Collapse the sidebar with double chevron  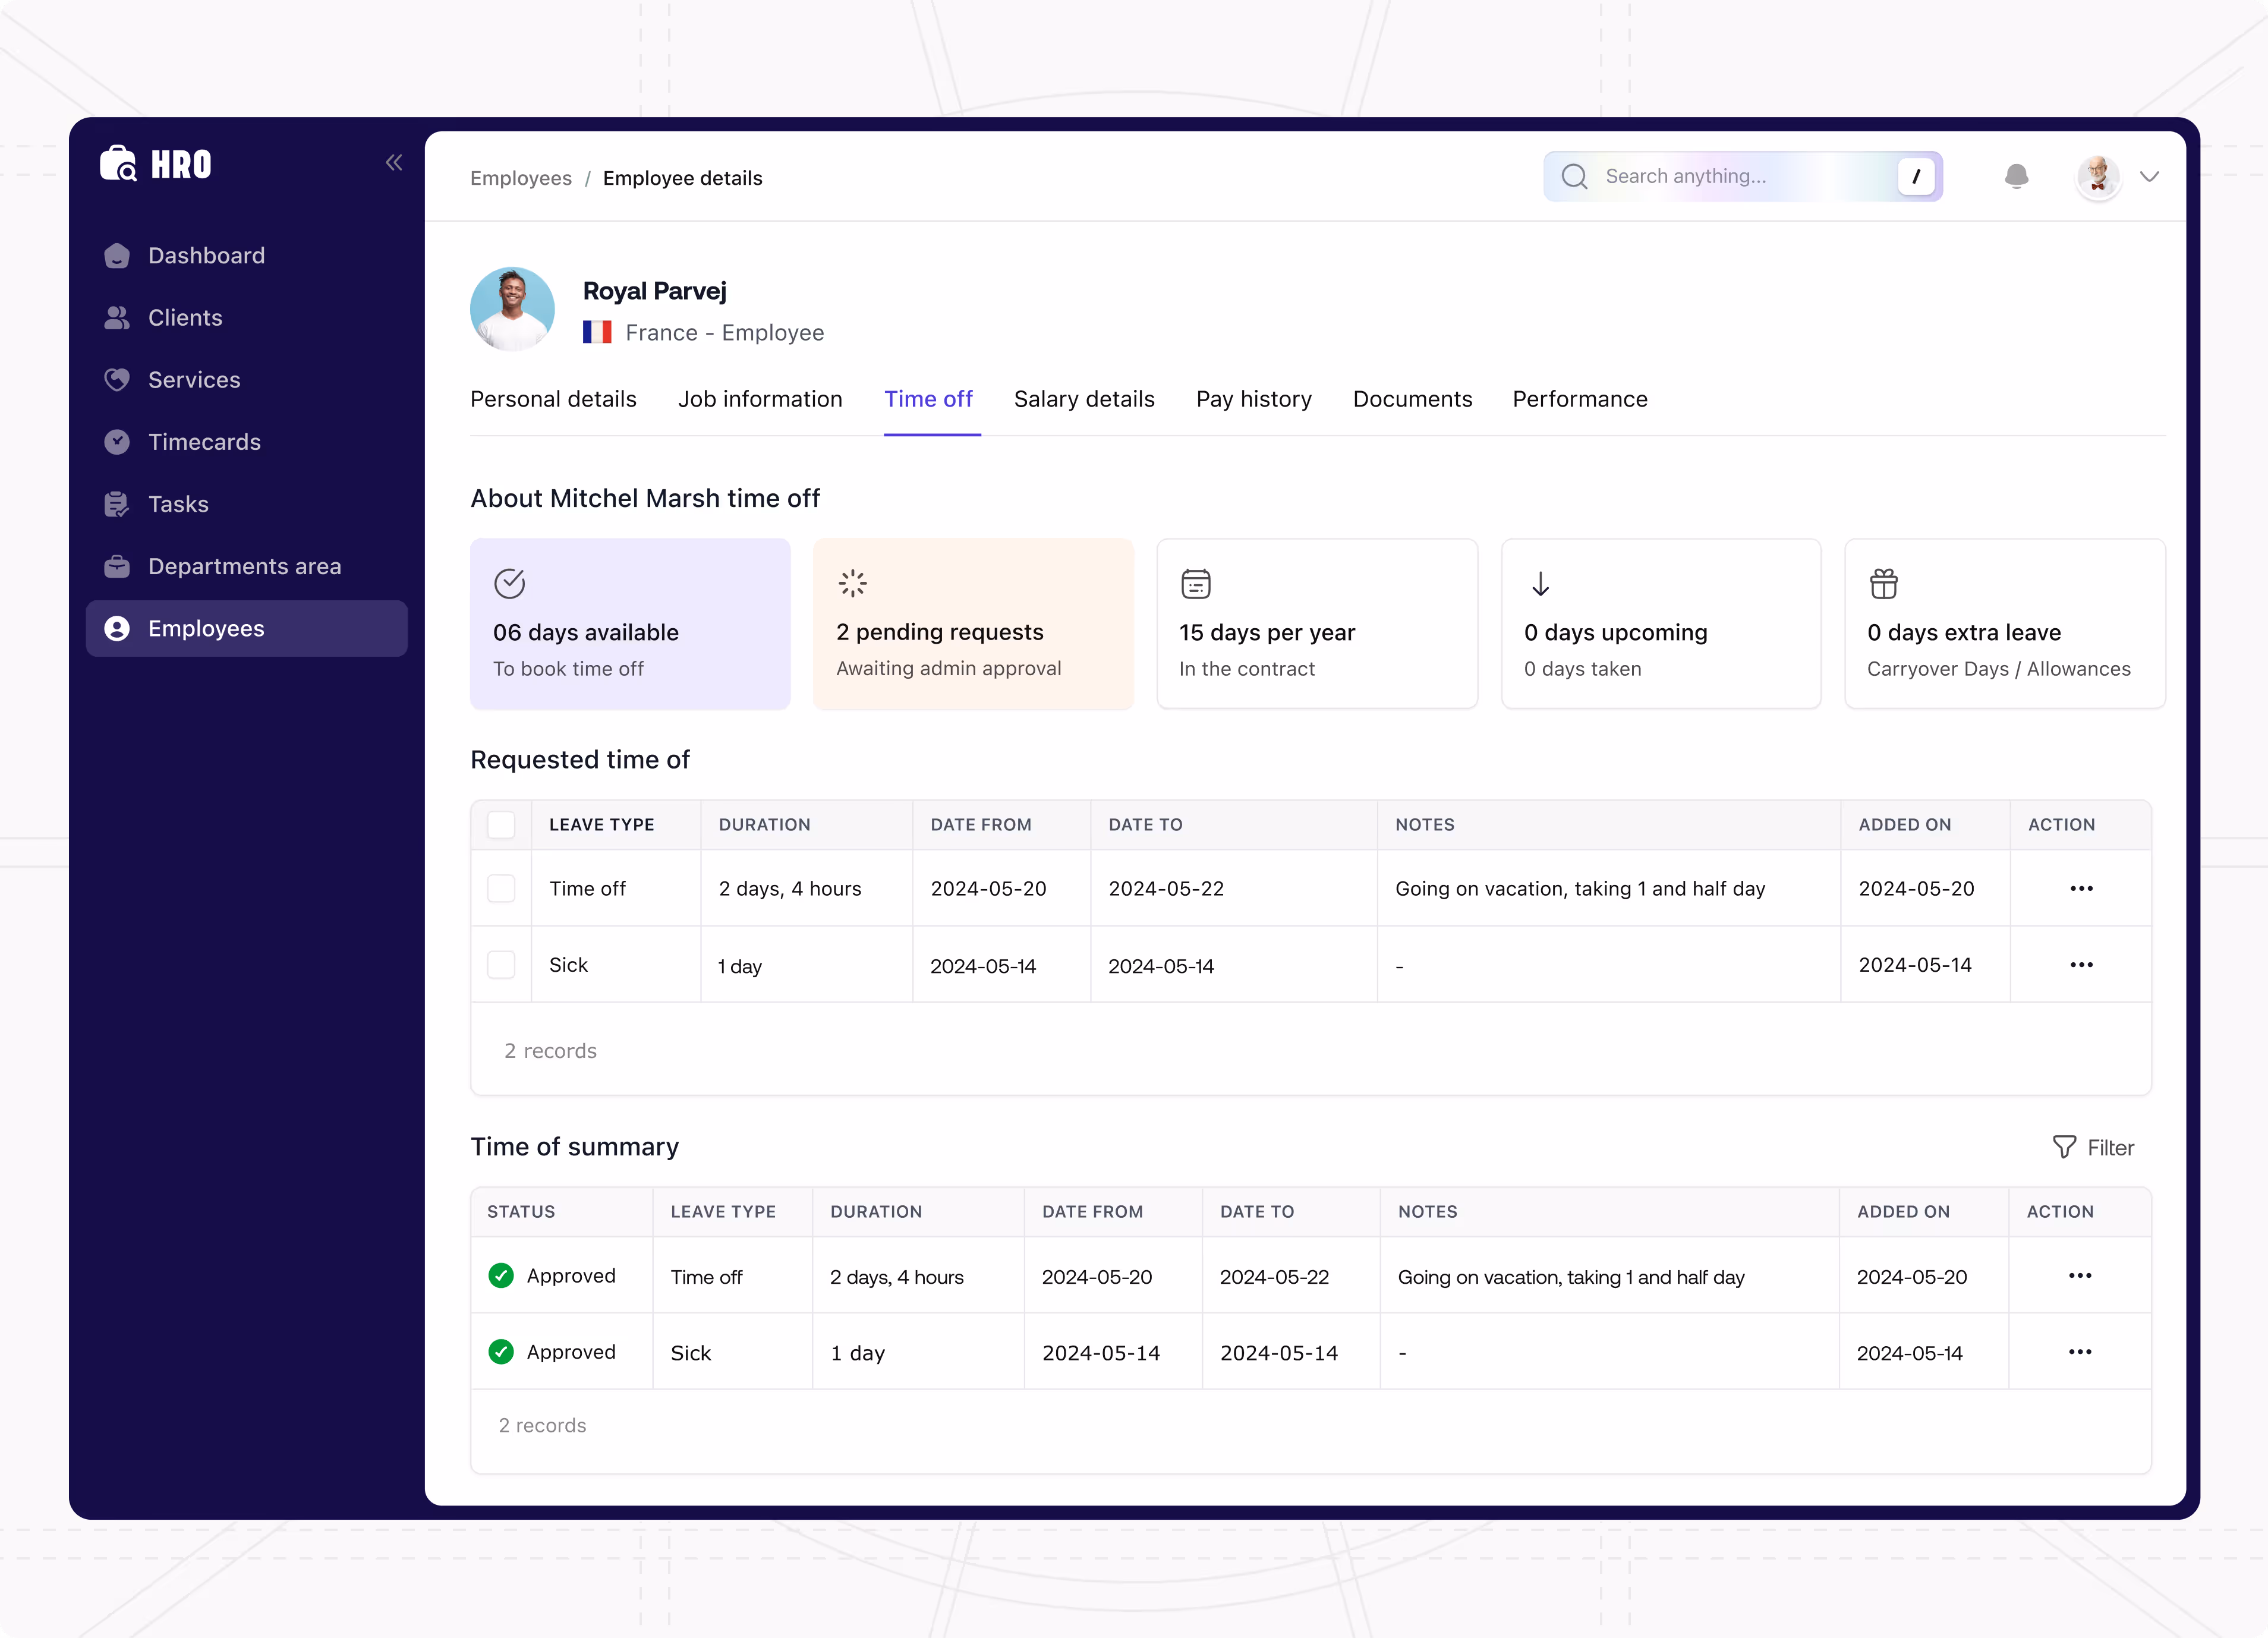(394, 163)
